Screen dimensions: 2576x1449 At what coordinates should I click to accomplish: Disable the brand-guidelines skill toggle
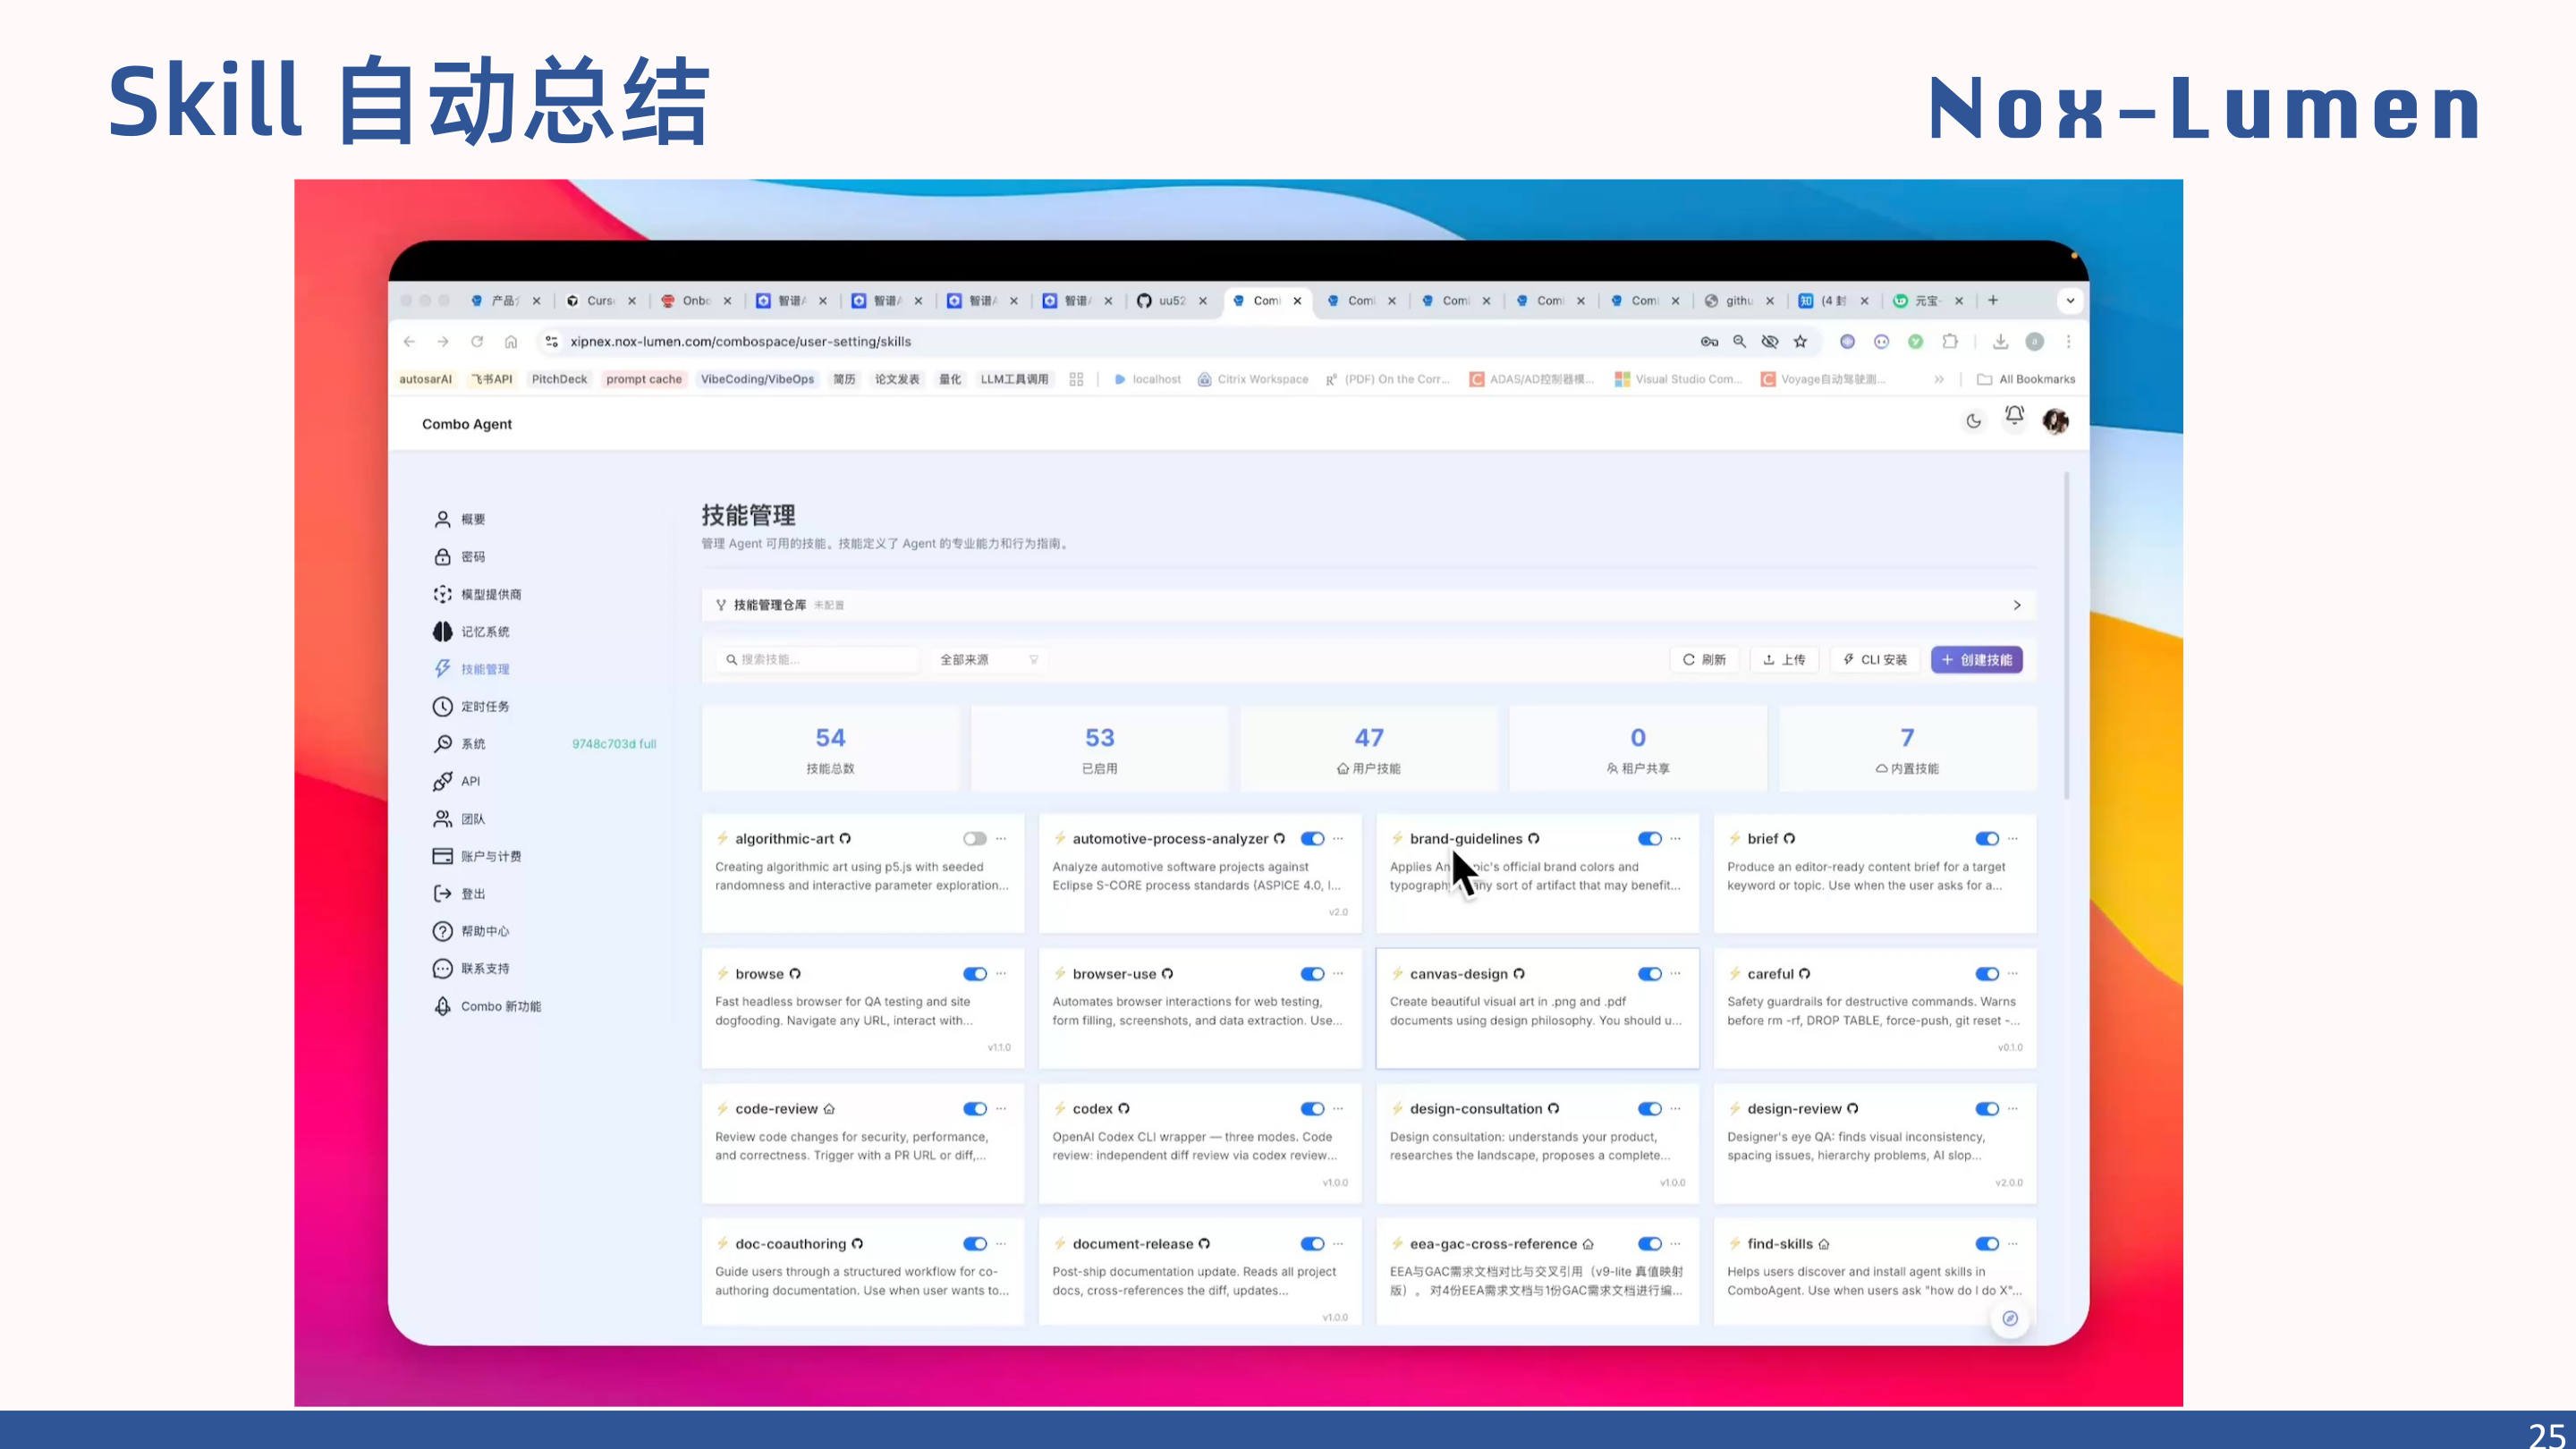pos(1650,838)
